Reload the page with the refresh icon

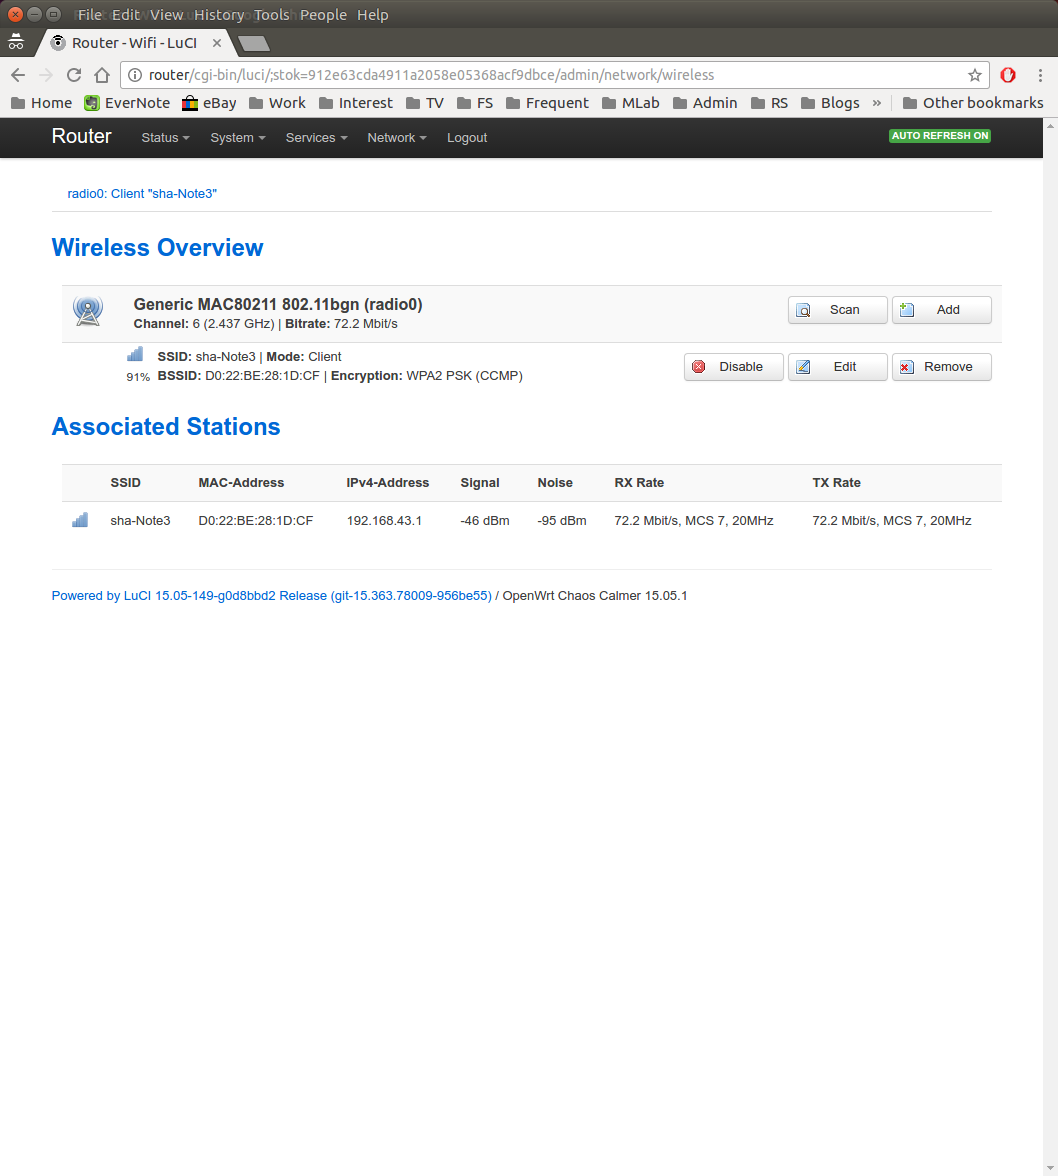pos(74,75)
